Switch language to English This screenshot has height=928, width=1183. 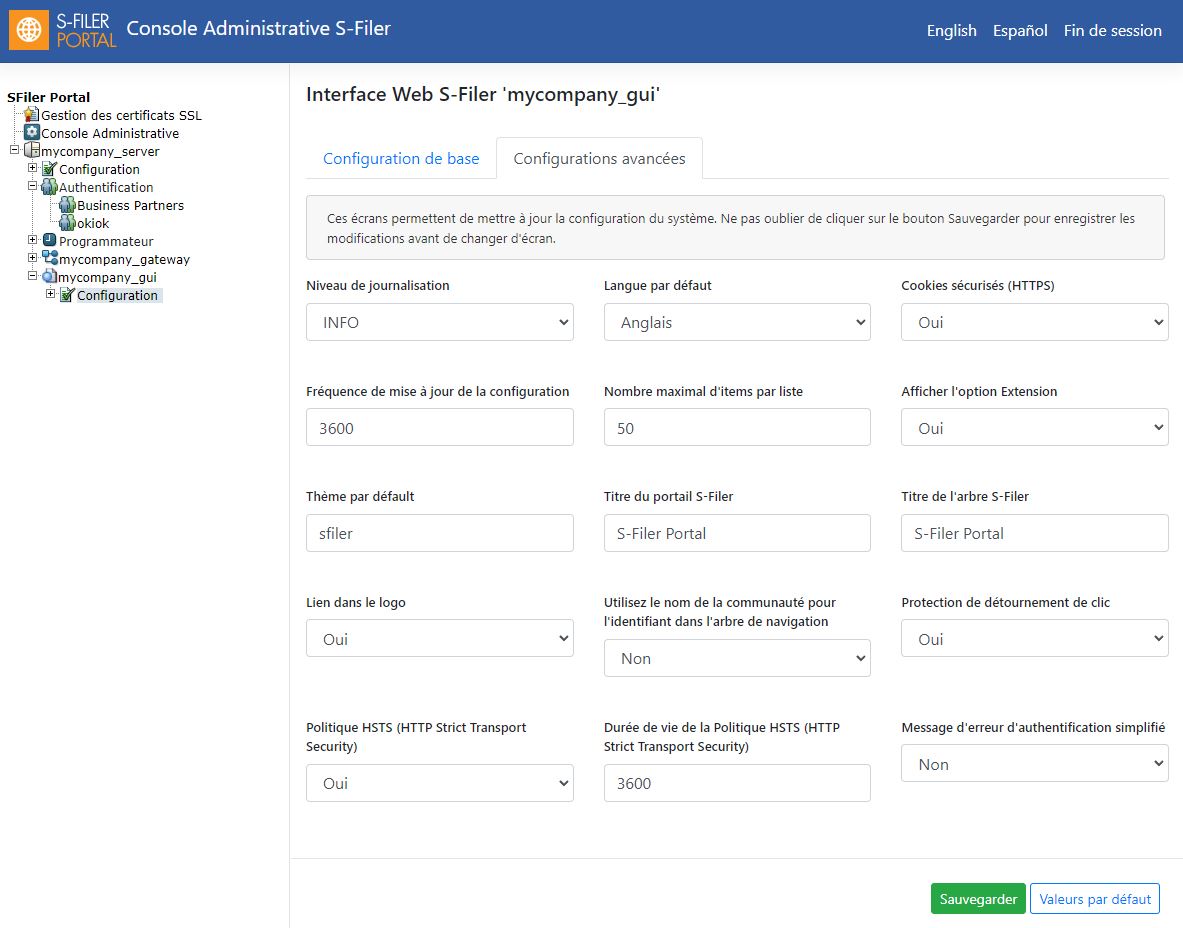(951, 31)
